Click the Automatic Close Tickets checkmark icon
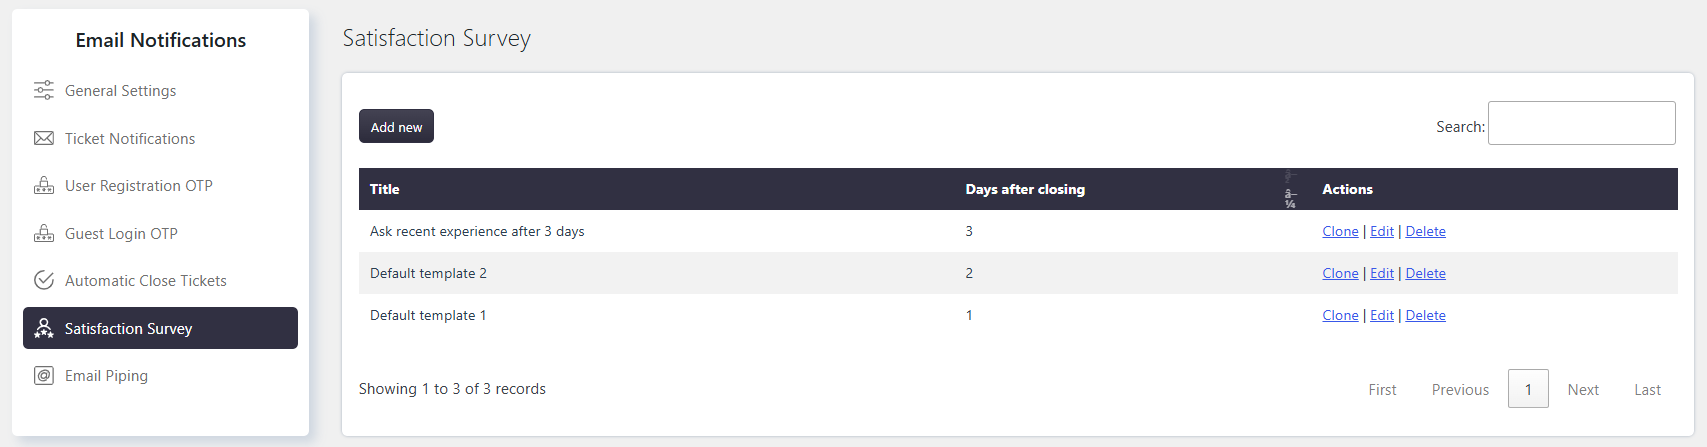Screen dimensions: 1707x447 pos(44,280)
